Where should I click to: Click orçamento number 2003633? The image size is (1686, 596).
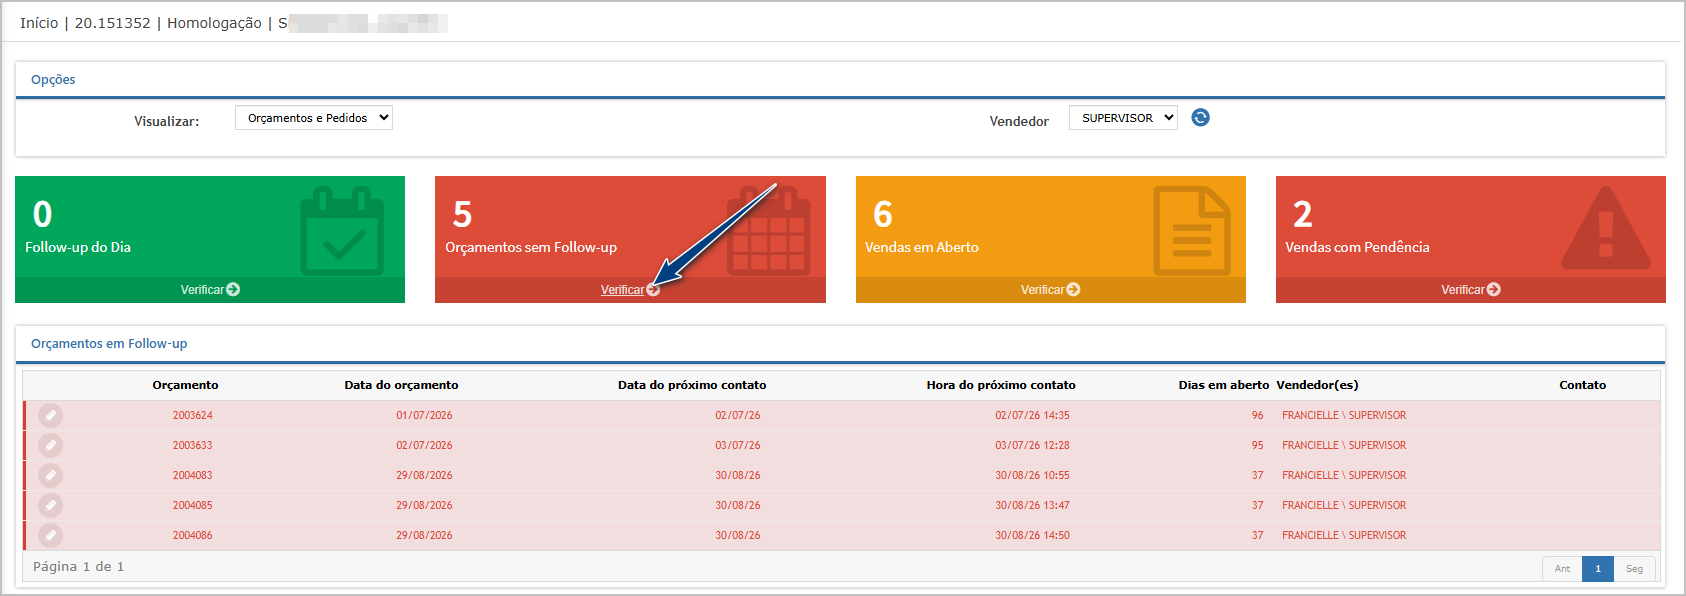[x=192, y=445]
